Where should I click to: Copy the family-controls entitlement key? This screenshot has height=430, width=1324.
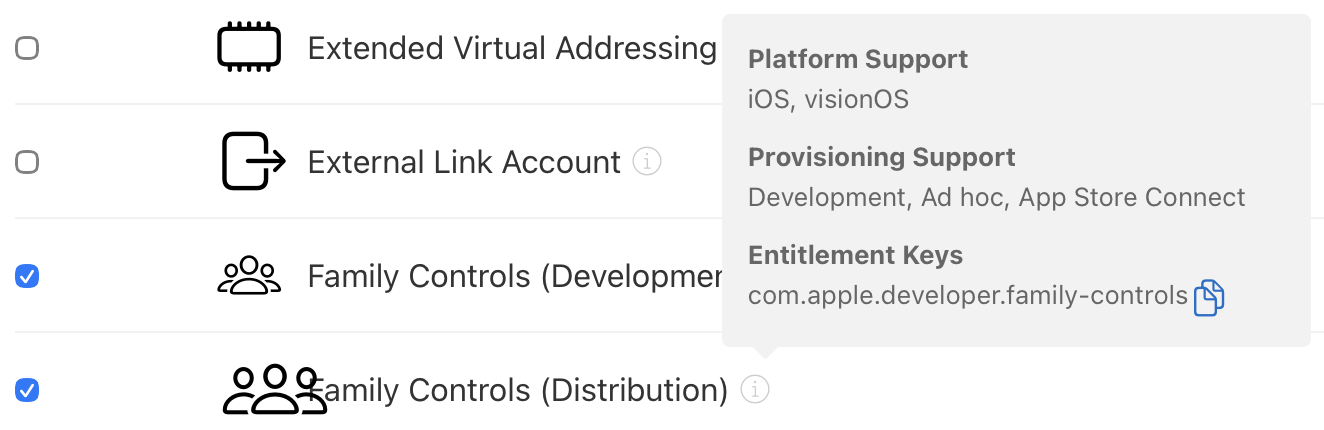tap(1209, 297)
